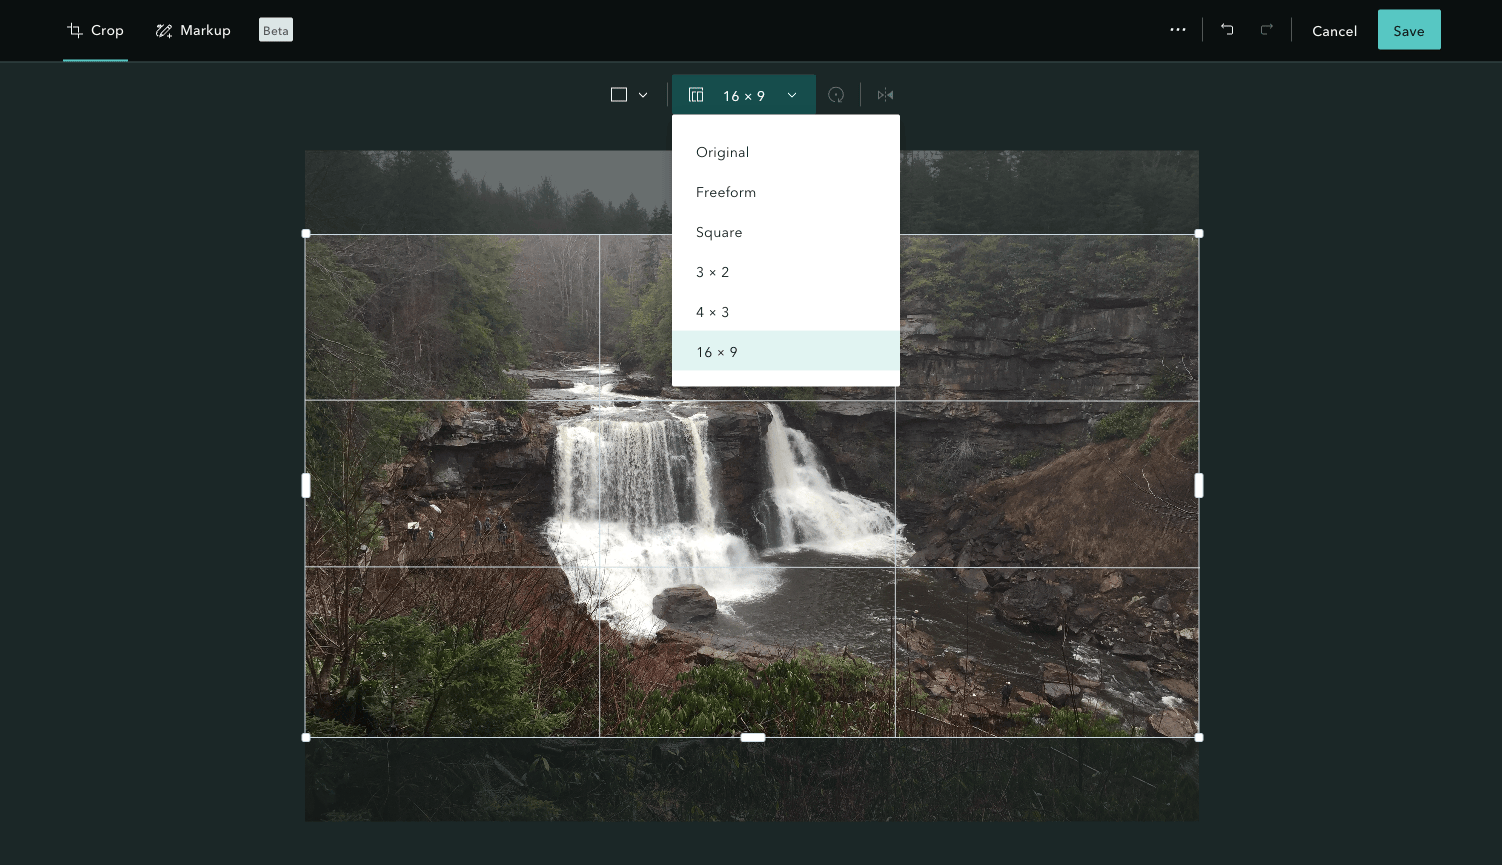The height and width of the screenshot is (865, 1502).
Task: Set the crop to Square
Action: click(x=719, y=232)
